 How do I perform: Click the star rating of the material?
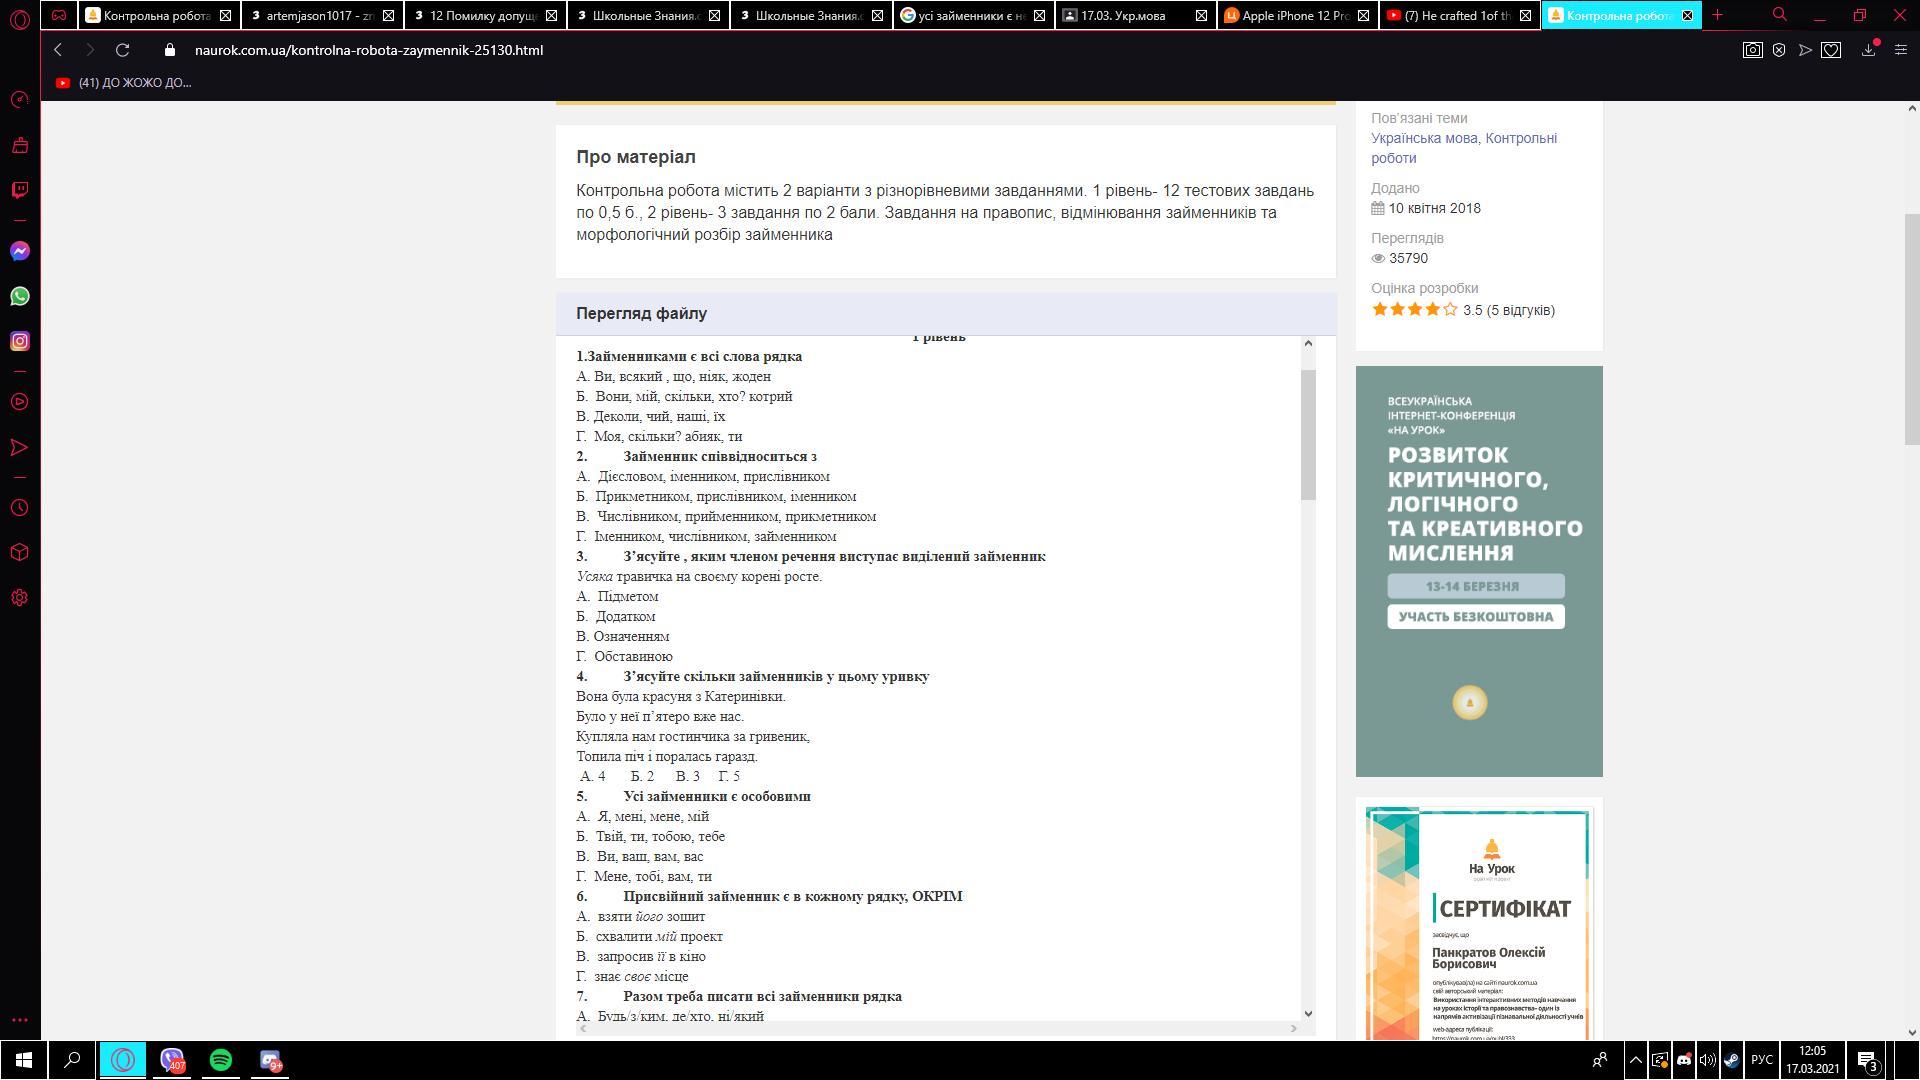pyautogui.click(x=1414, y=310)
